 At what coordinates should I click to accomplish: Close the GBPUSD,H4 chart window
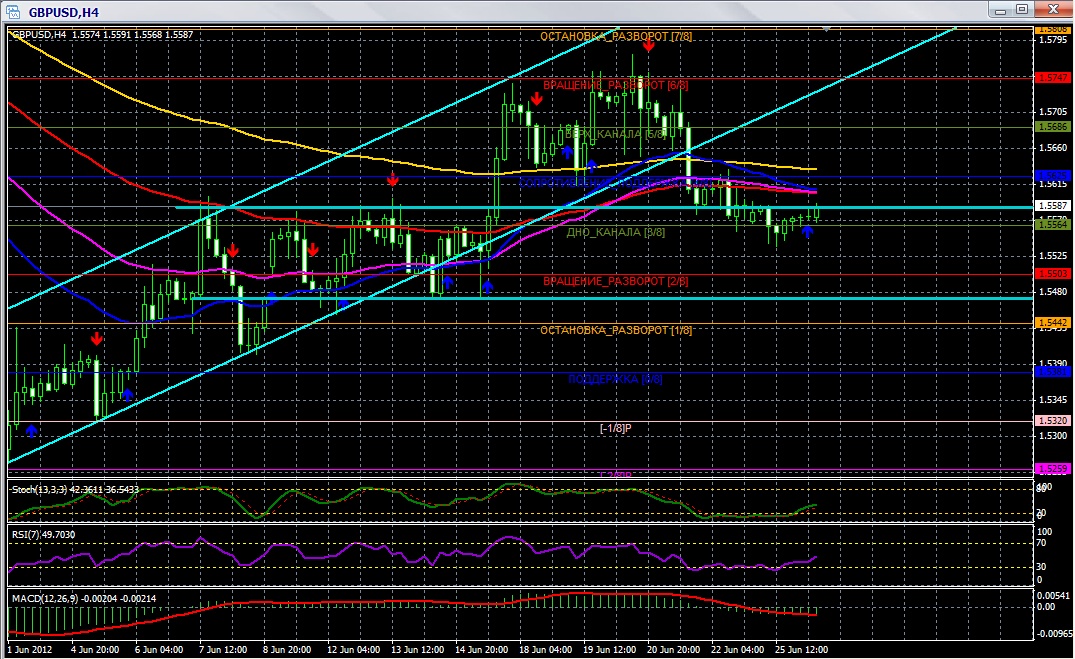(1052, 10)
